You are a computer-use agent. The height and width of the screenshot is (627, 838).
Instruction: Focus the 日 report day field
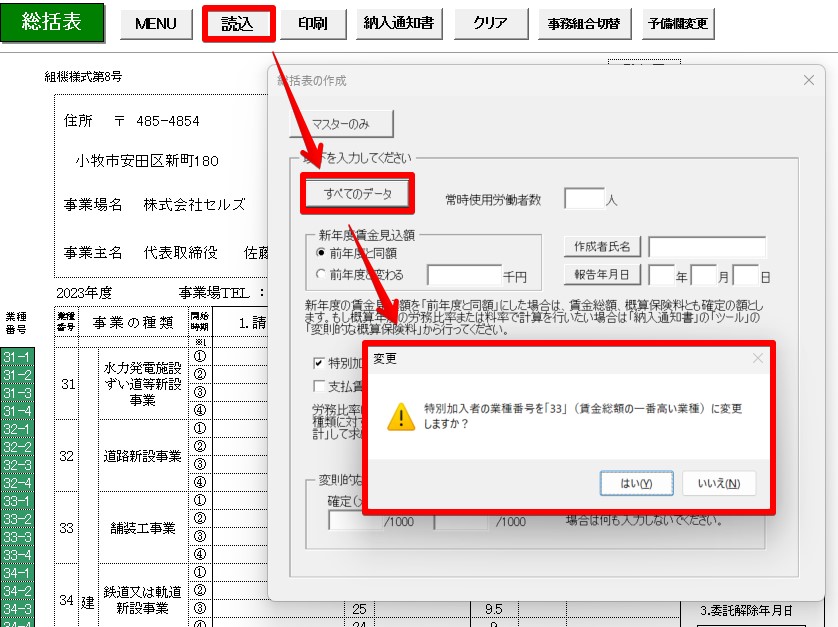coord(745,275)
